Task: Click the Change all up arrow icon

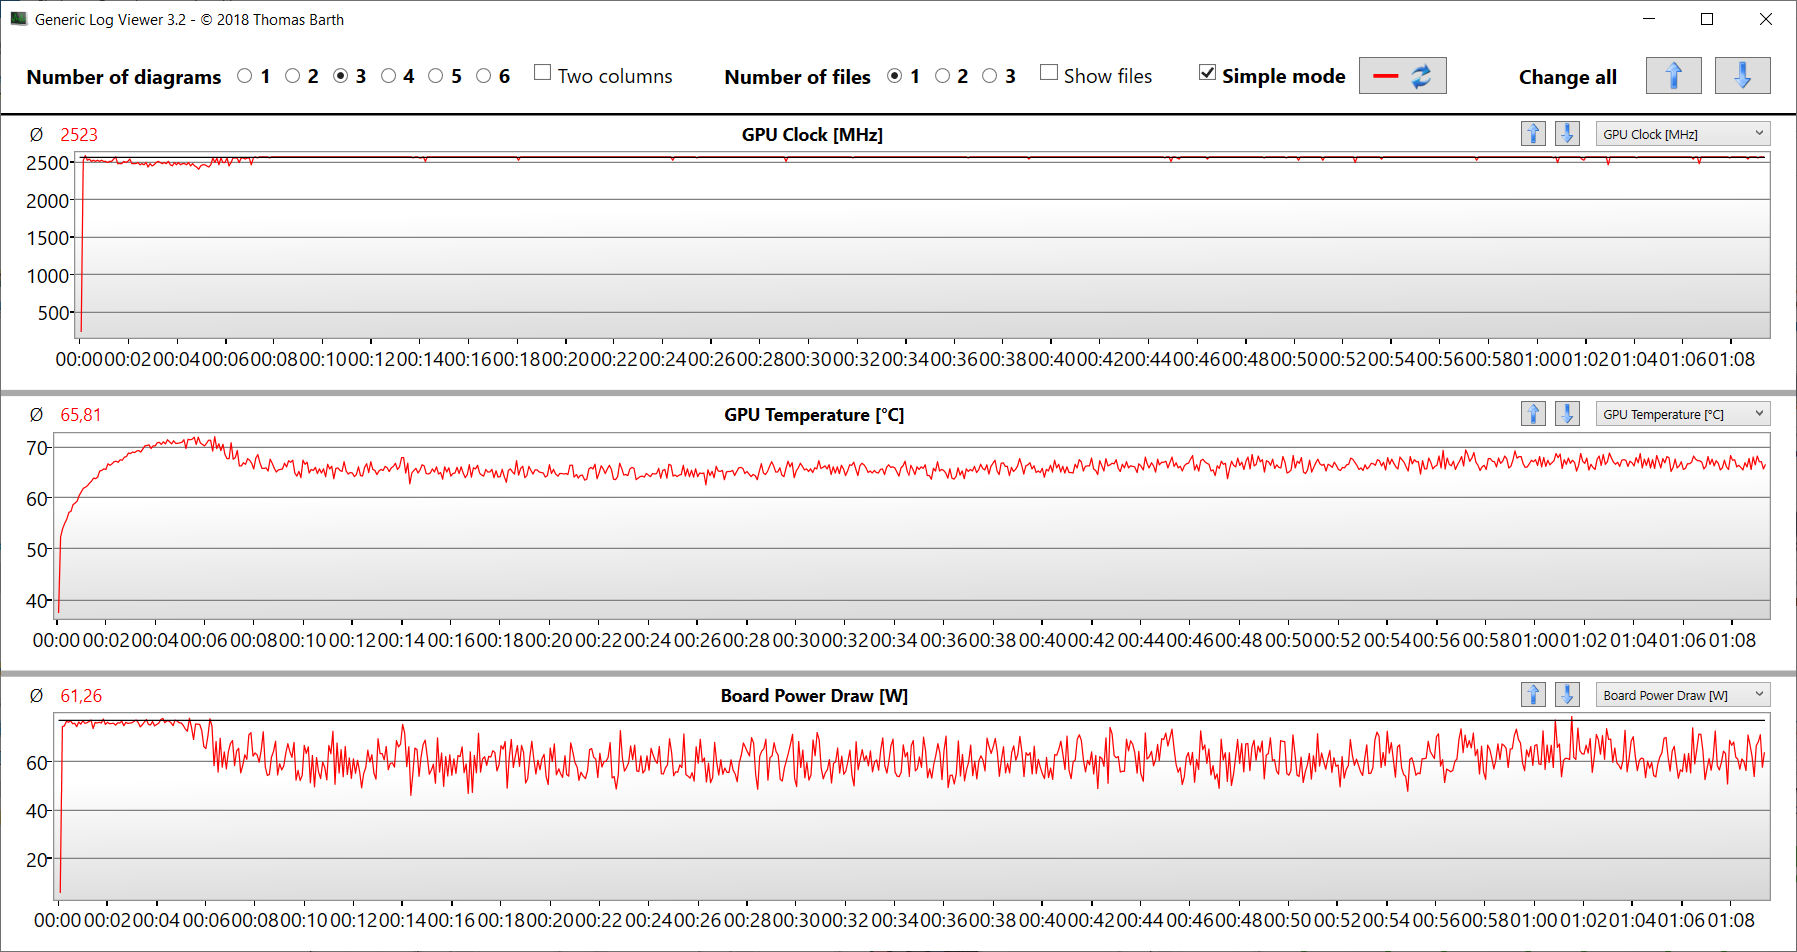Action: tap(1673, 76)
